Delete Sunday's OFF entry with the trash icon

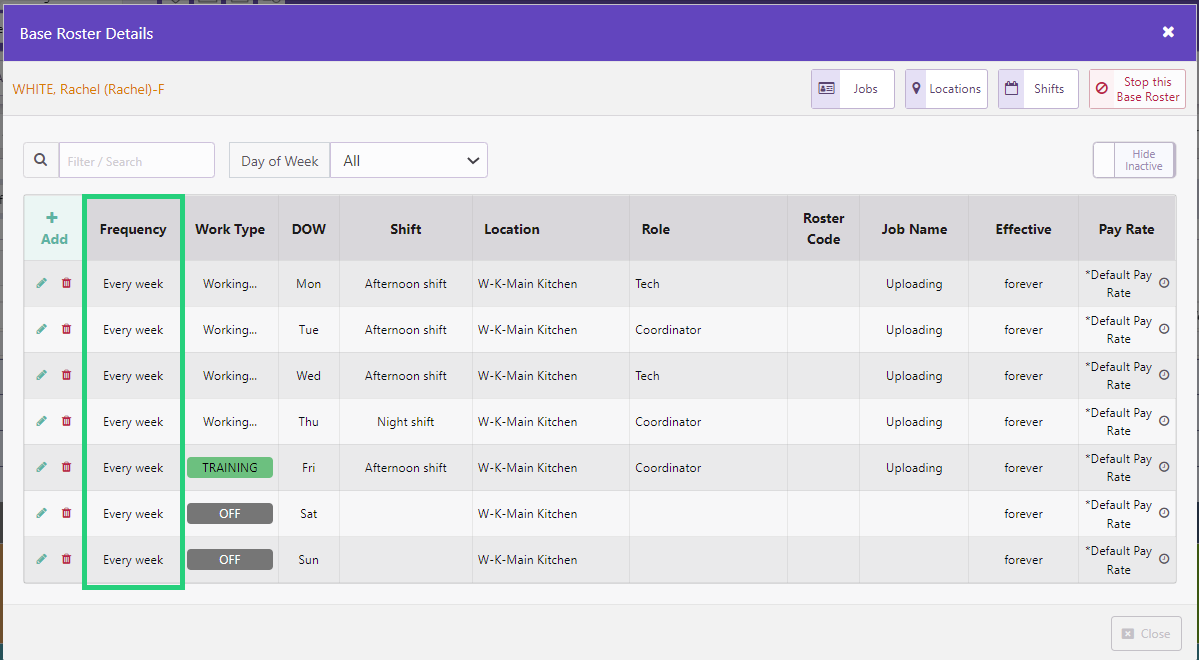click(x=66, y=559)
